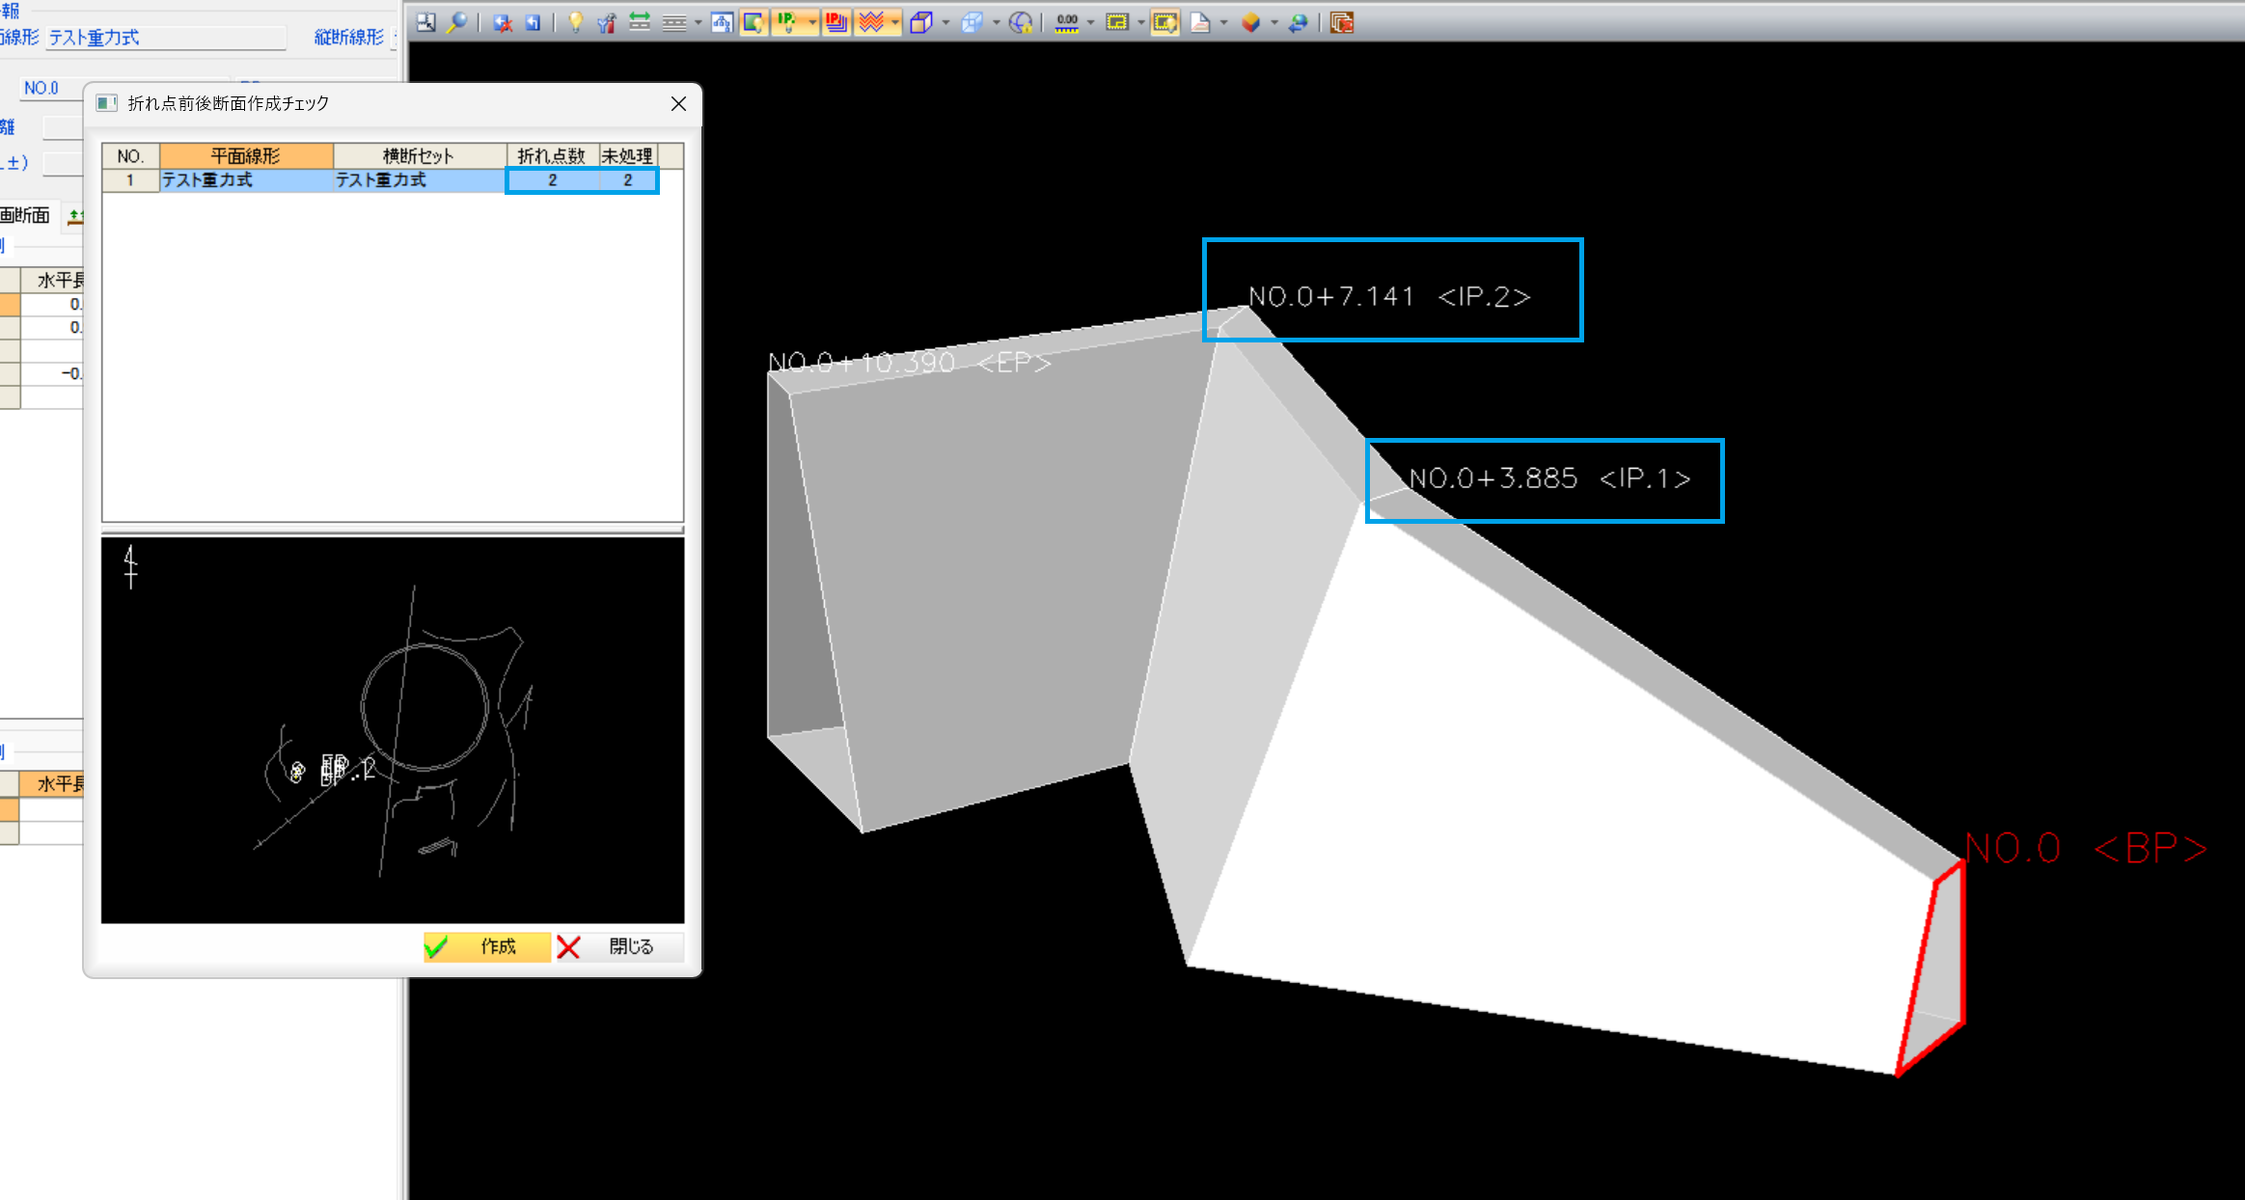Click the dialog title bar icon
The image size is (2245, 1200).
[x=107, y=104]
